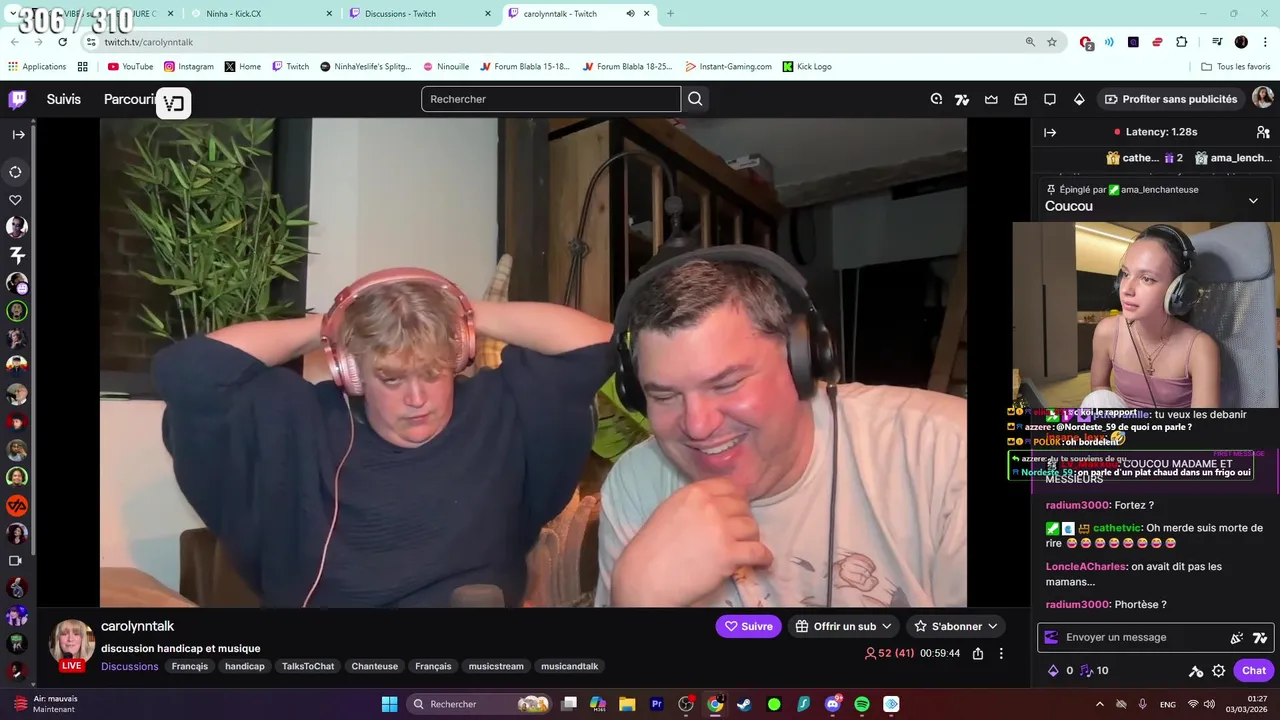Select the musicandtalk tag
Screen dimensions: 1280x720
[570, 666]
